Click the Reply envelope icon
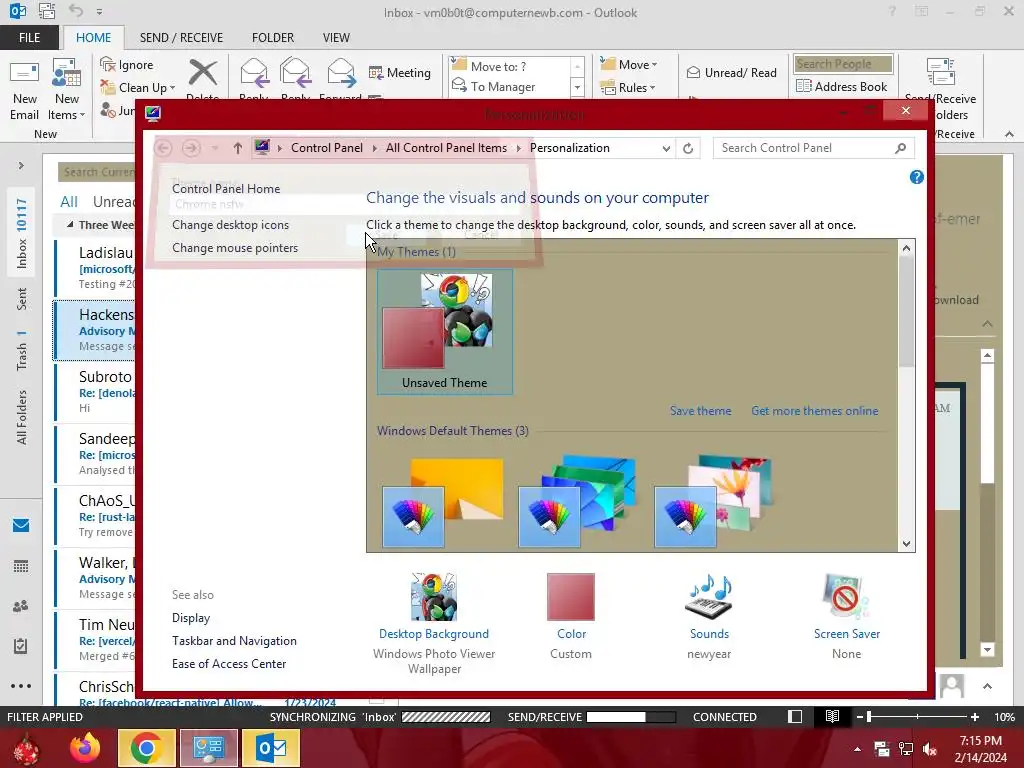The image size is (1024, 768). point(254,73)
